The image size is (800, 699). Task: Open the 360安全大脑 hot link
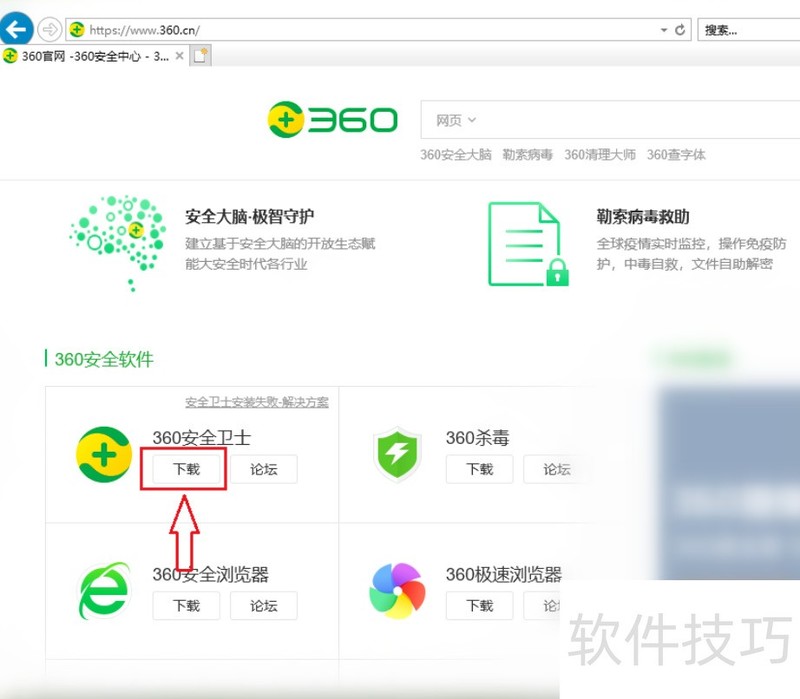click(x=456, y=155)
